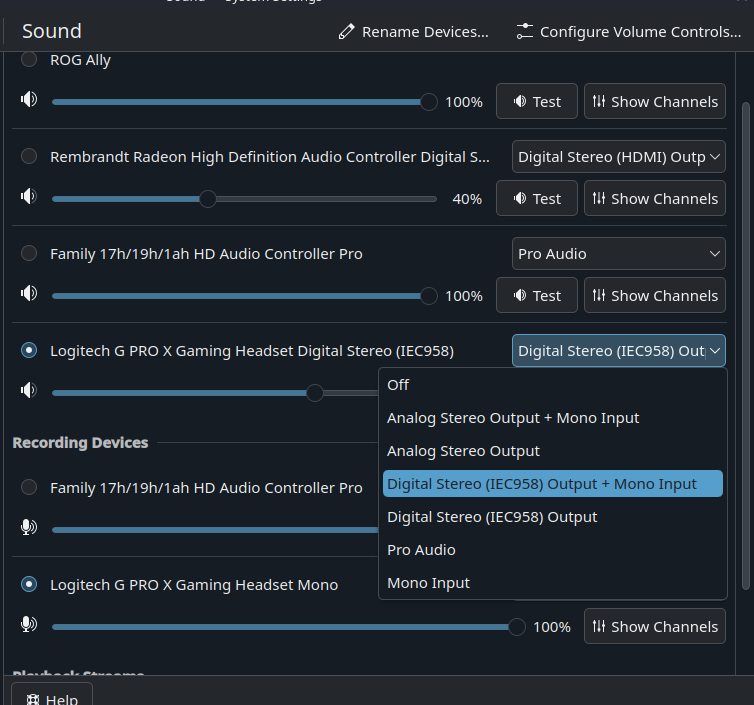
Task: Click the Rembrandt Radeon 40% volume slider
Action: tap(244, 199)
